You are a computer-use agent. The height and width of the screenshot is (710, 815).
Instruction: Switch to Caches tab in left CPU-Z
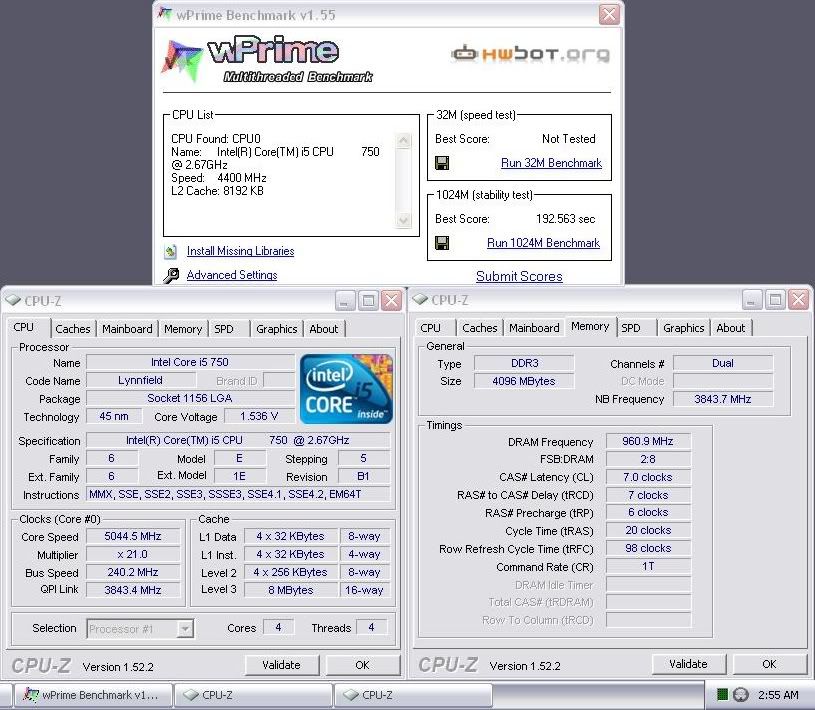point(73,329)
